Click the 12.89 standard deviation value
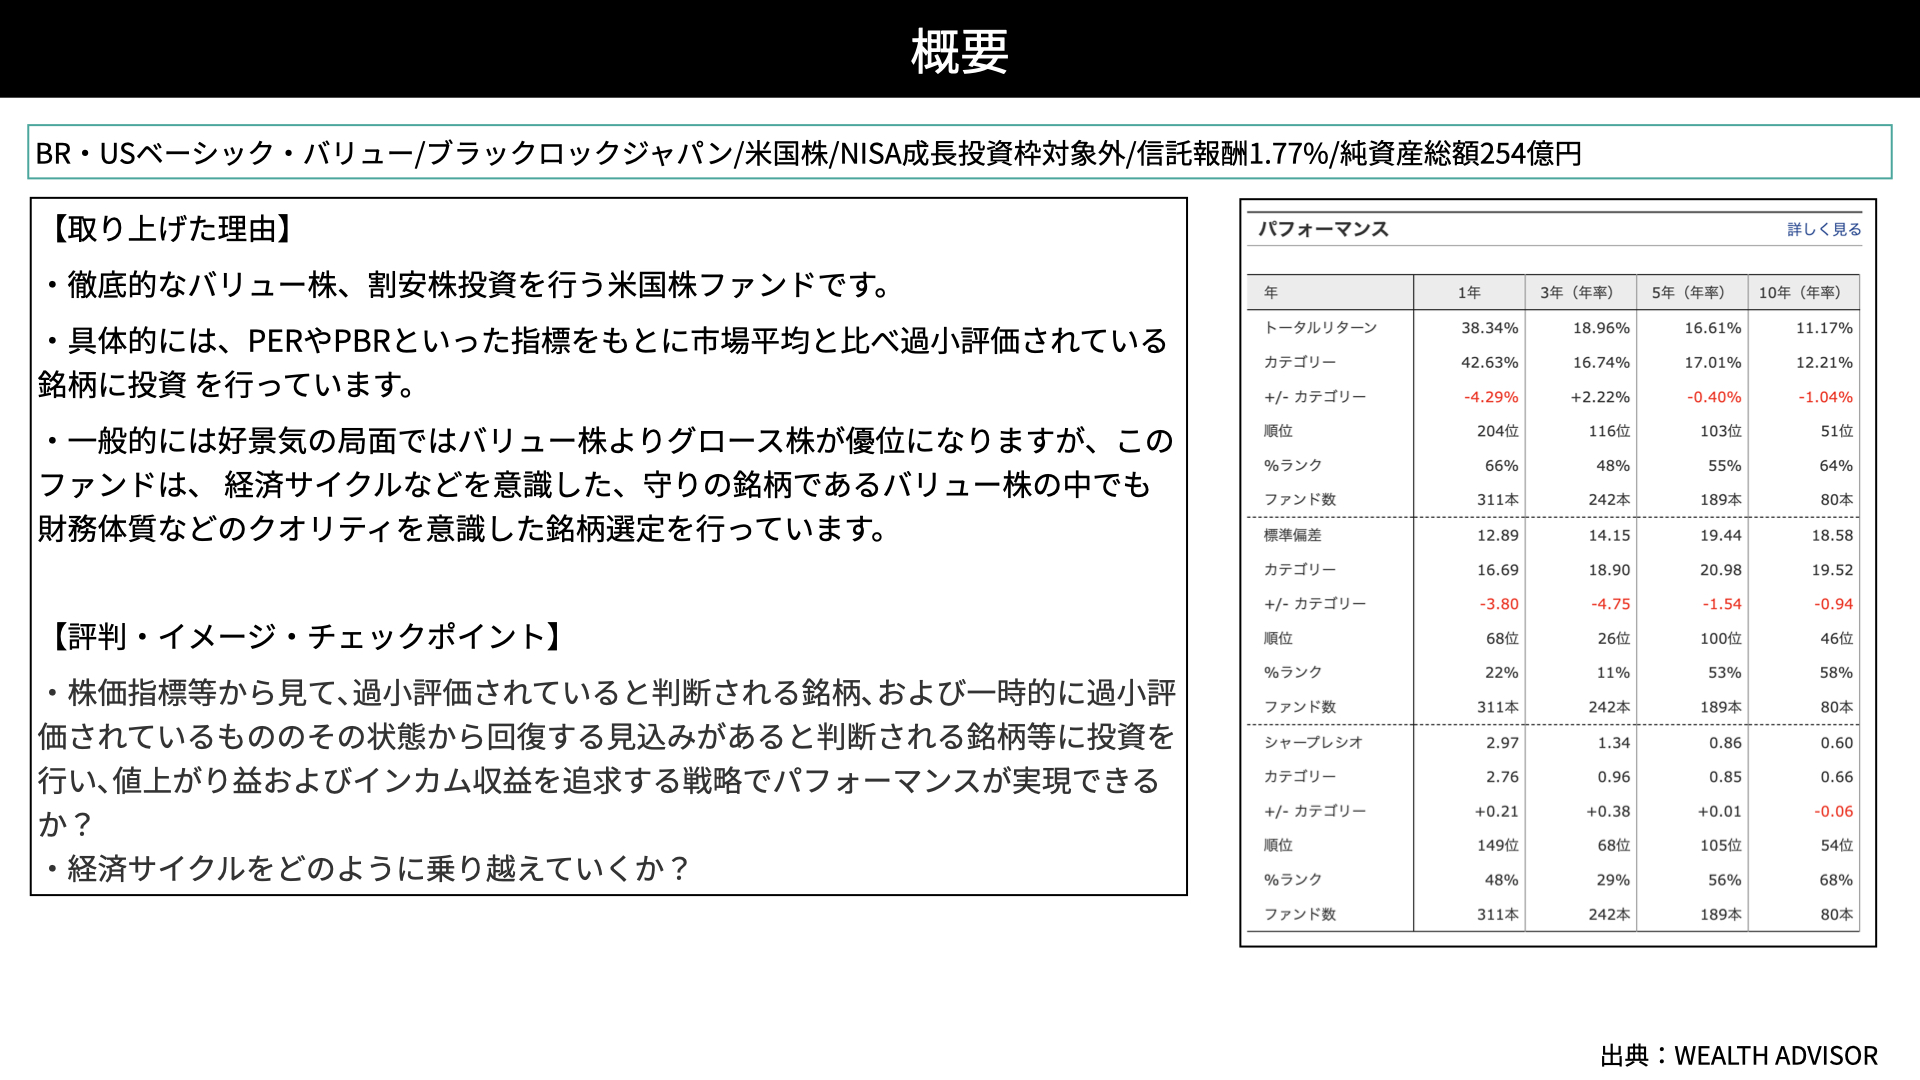This screenshot has width=1920, height=1080. tap(1498, 535)
